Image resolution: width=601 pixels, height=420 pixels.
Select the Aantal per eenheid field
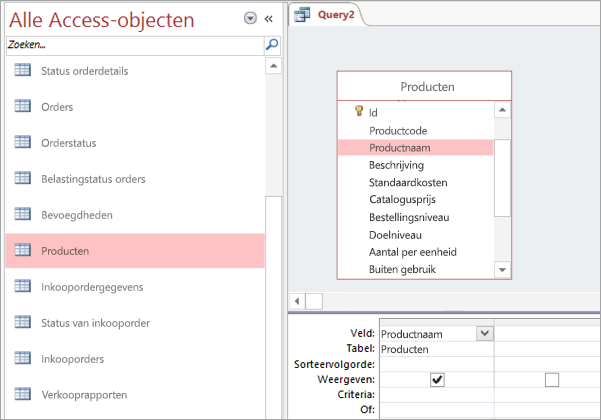pyautogui.click(x=415, y=252)
